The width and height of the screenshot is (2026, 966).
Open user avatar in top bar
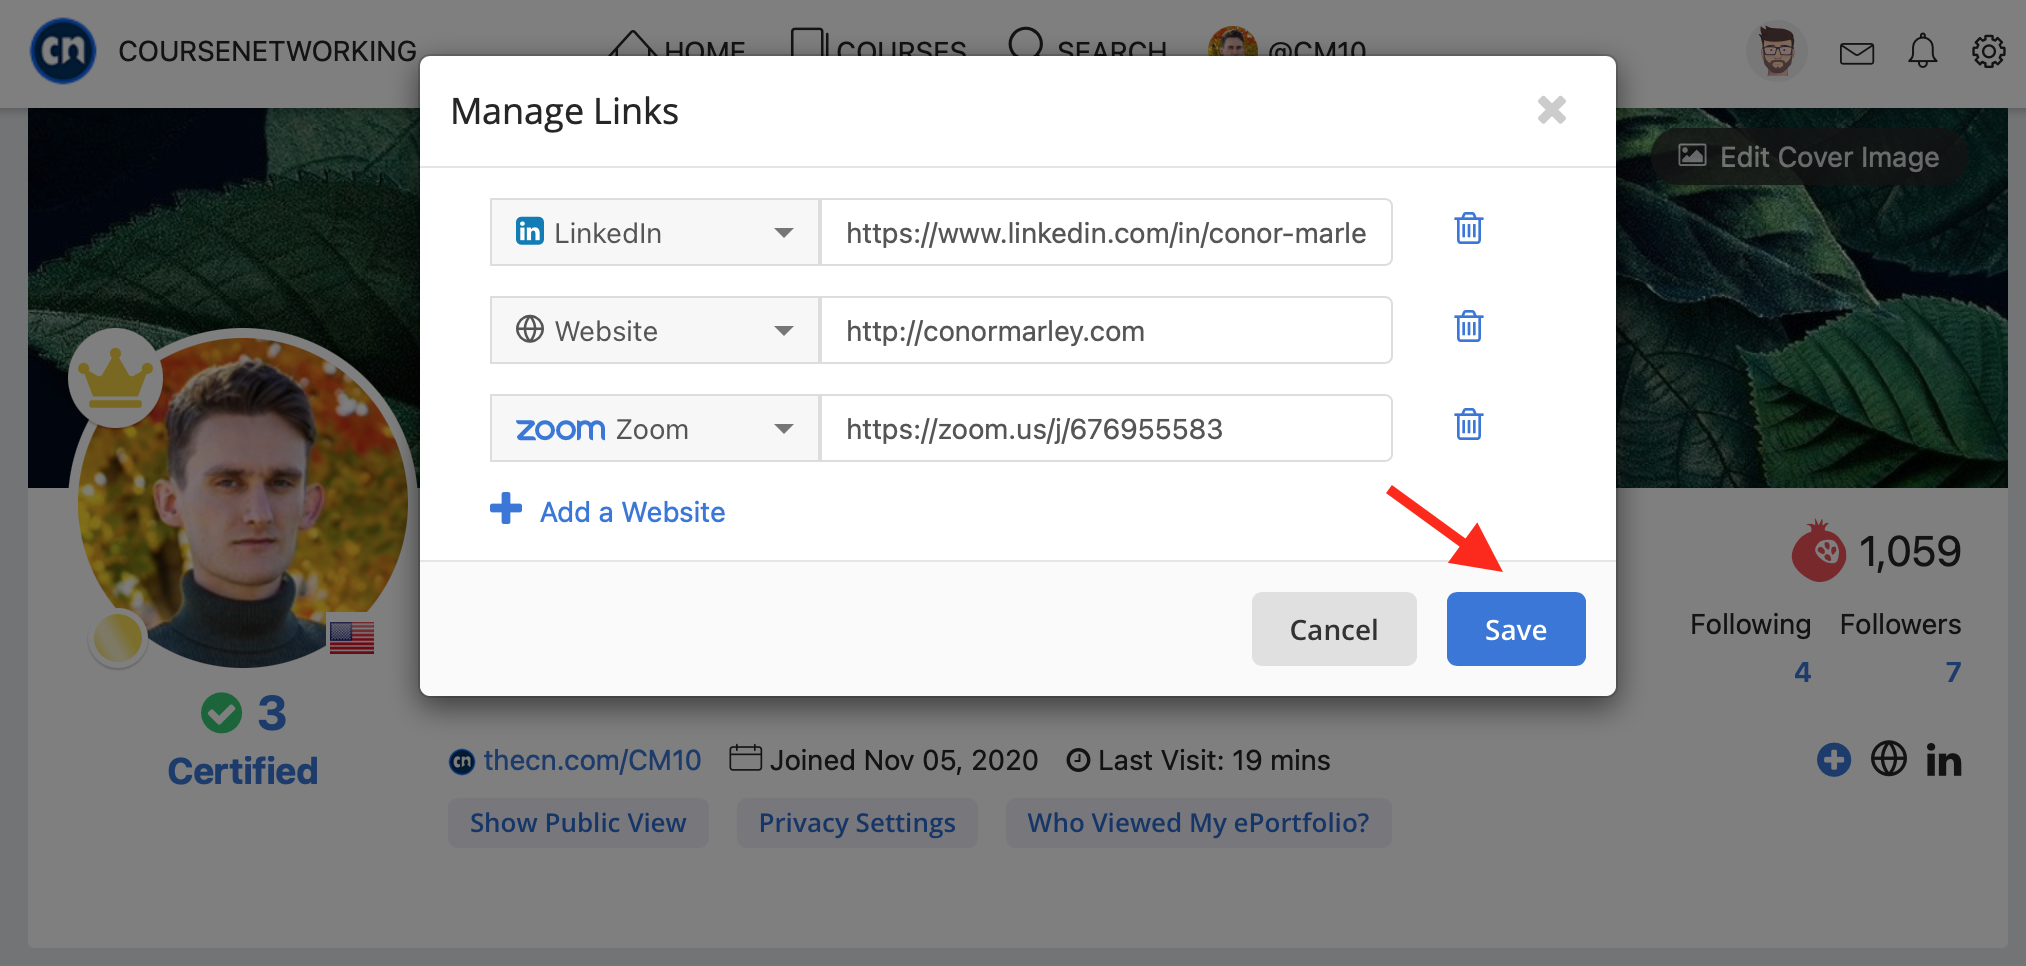click(x=1776, y=51)
